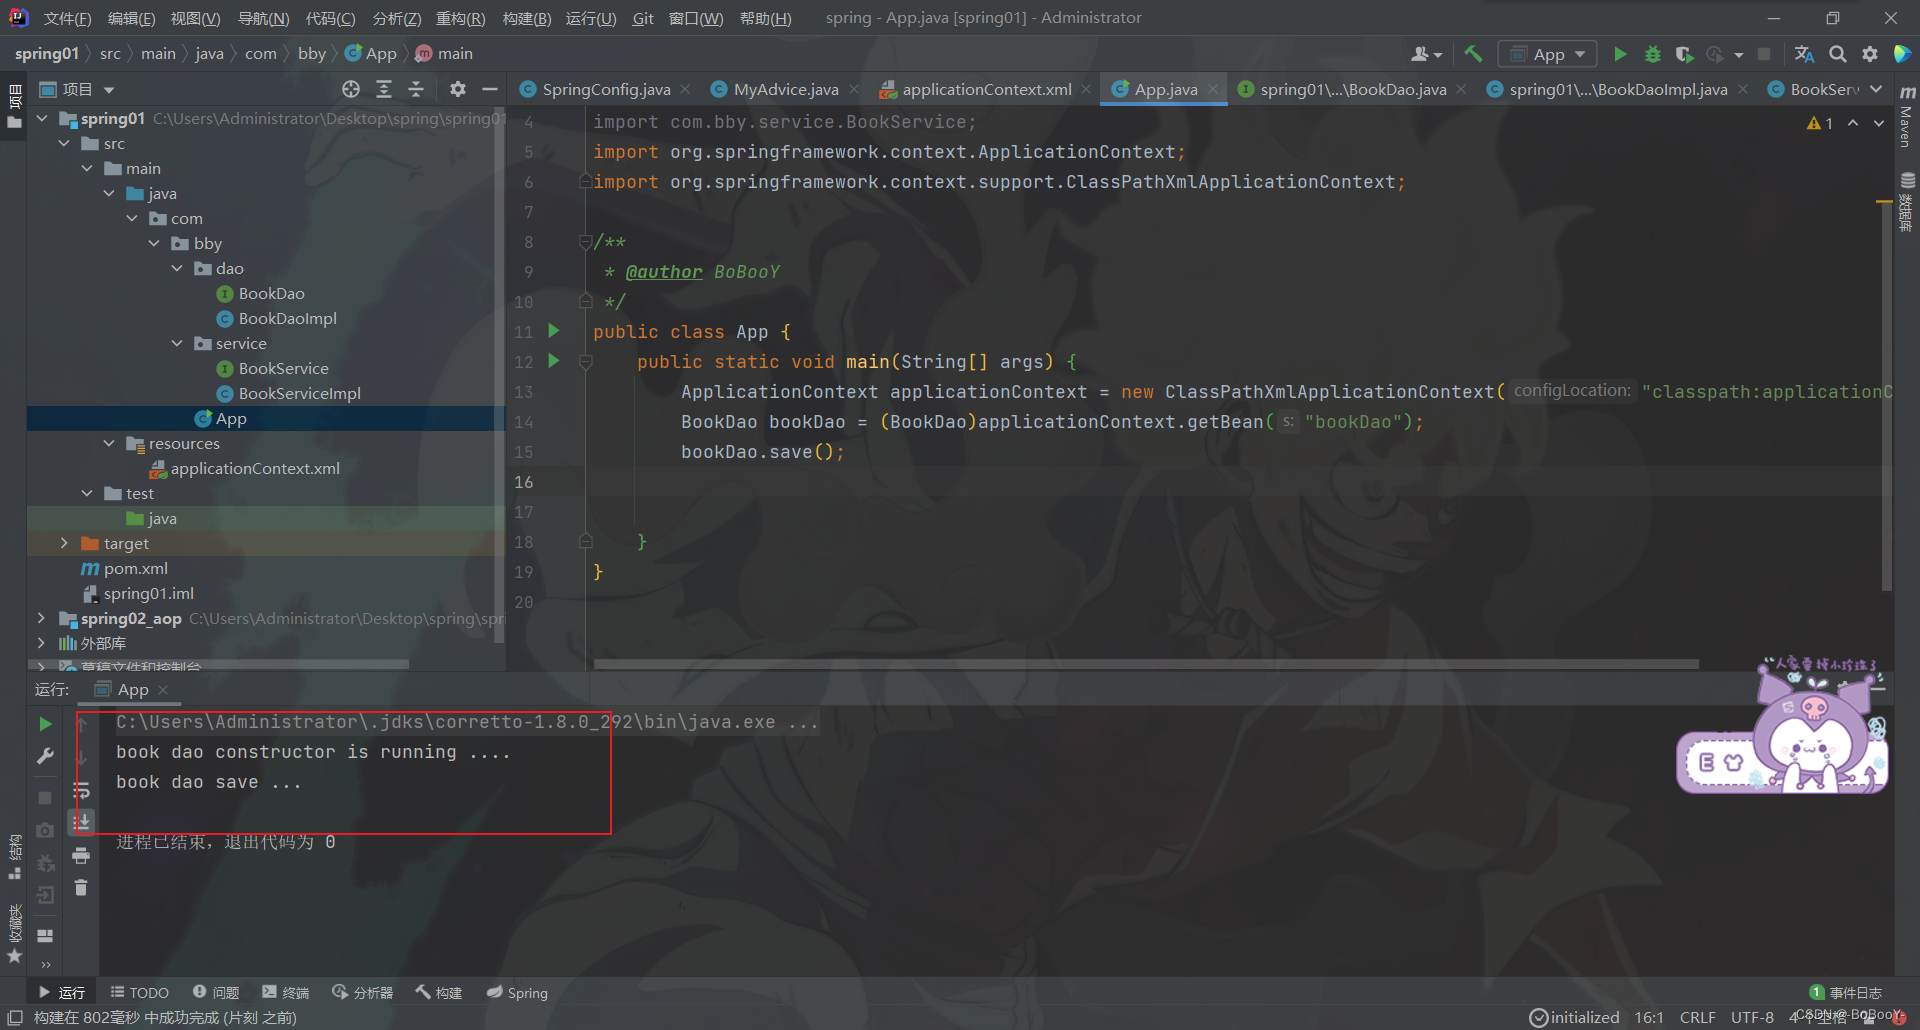Click the editor horizontal scrollbar
Viewport: 1920px width, 1030px height.
pyautogui.click(x=1145, y=664)
